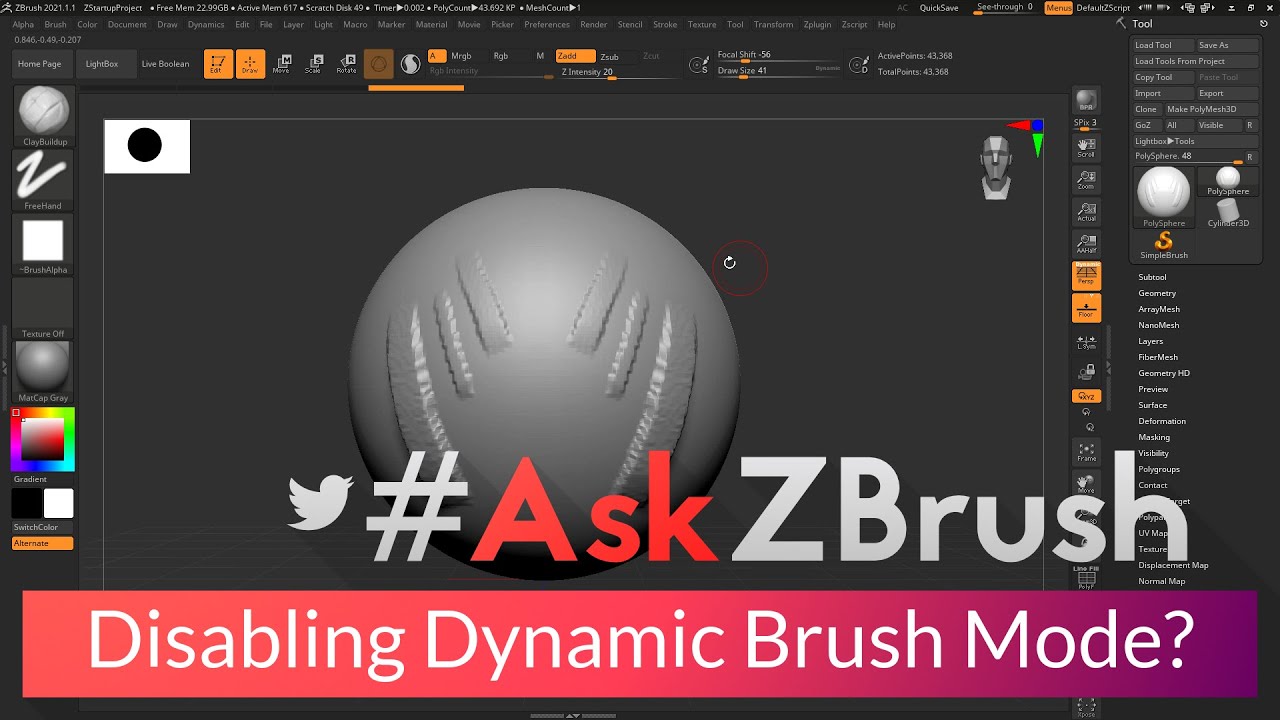This screenshot has width=1280, height=720.
Task: Click the Frame mesh icon
Action: pos(1086,452)
